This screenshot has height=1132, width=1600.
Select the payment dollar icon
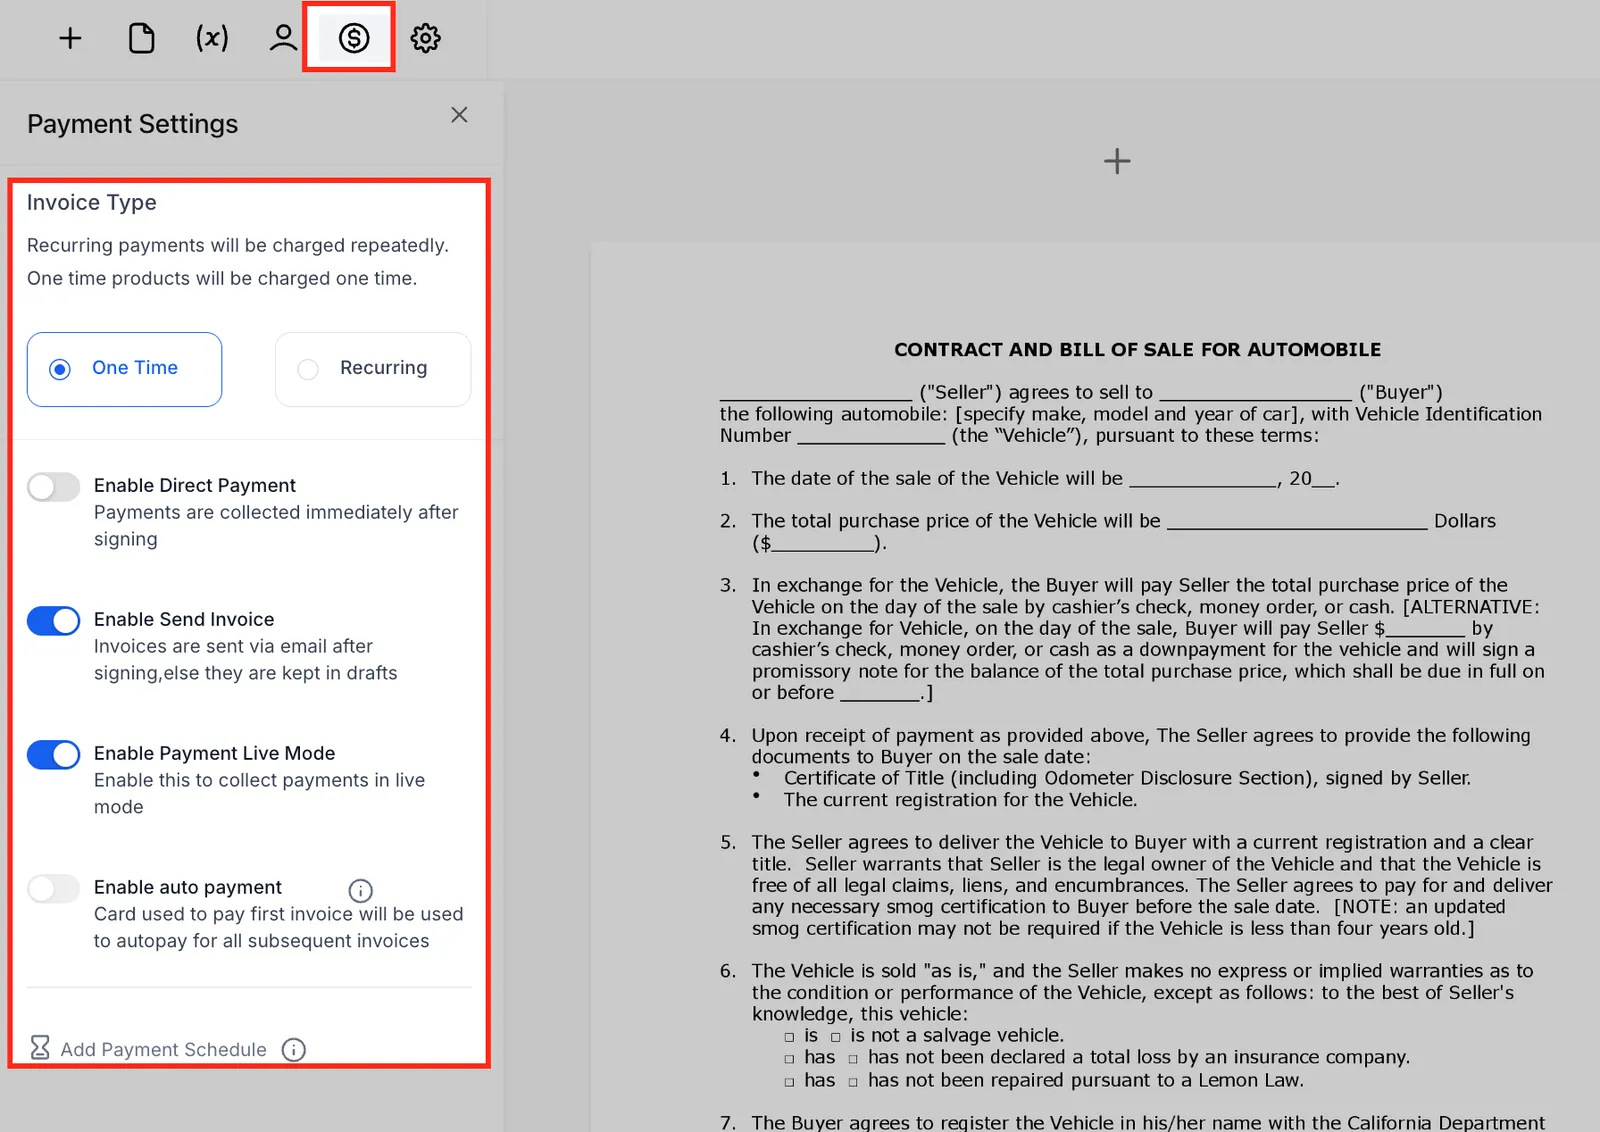click(354, 38)
